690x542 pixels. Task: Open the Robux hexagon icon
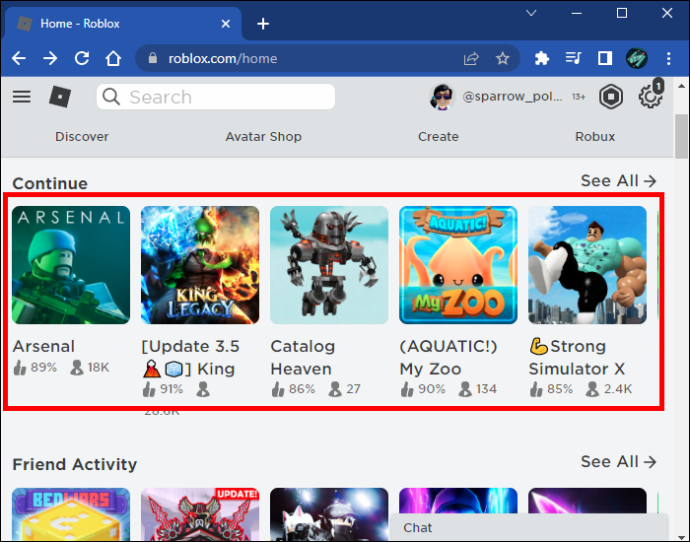pyautogui.click(x=611, y=96)
